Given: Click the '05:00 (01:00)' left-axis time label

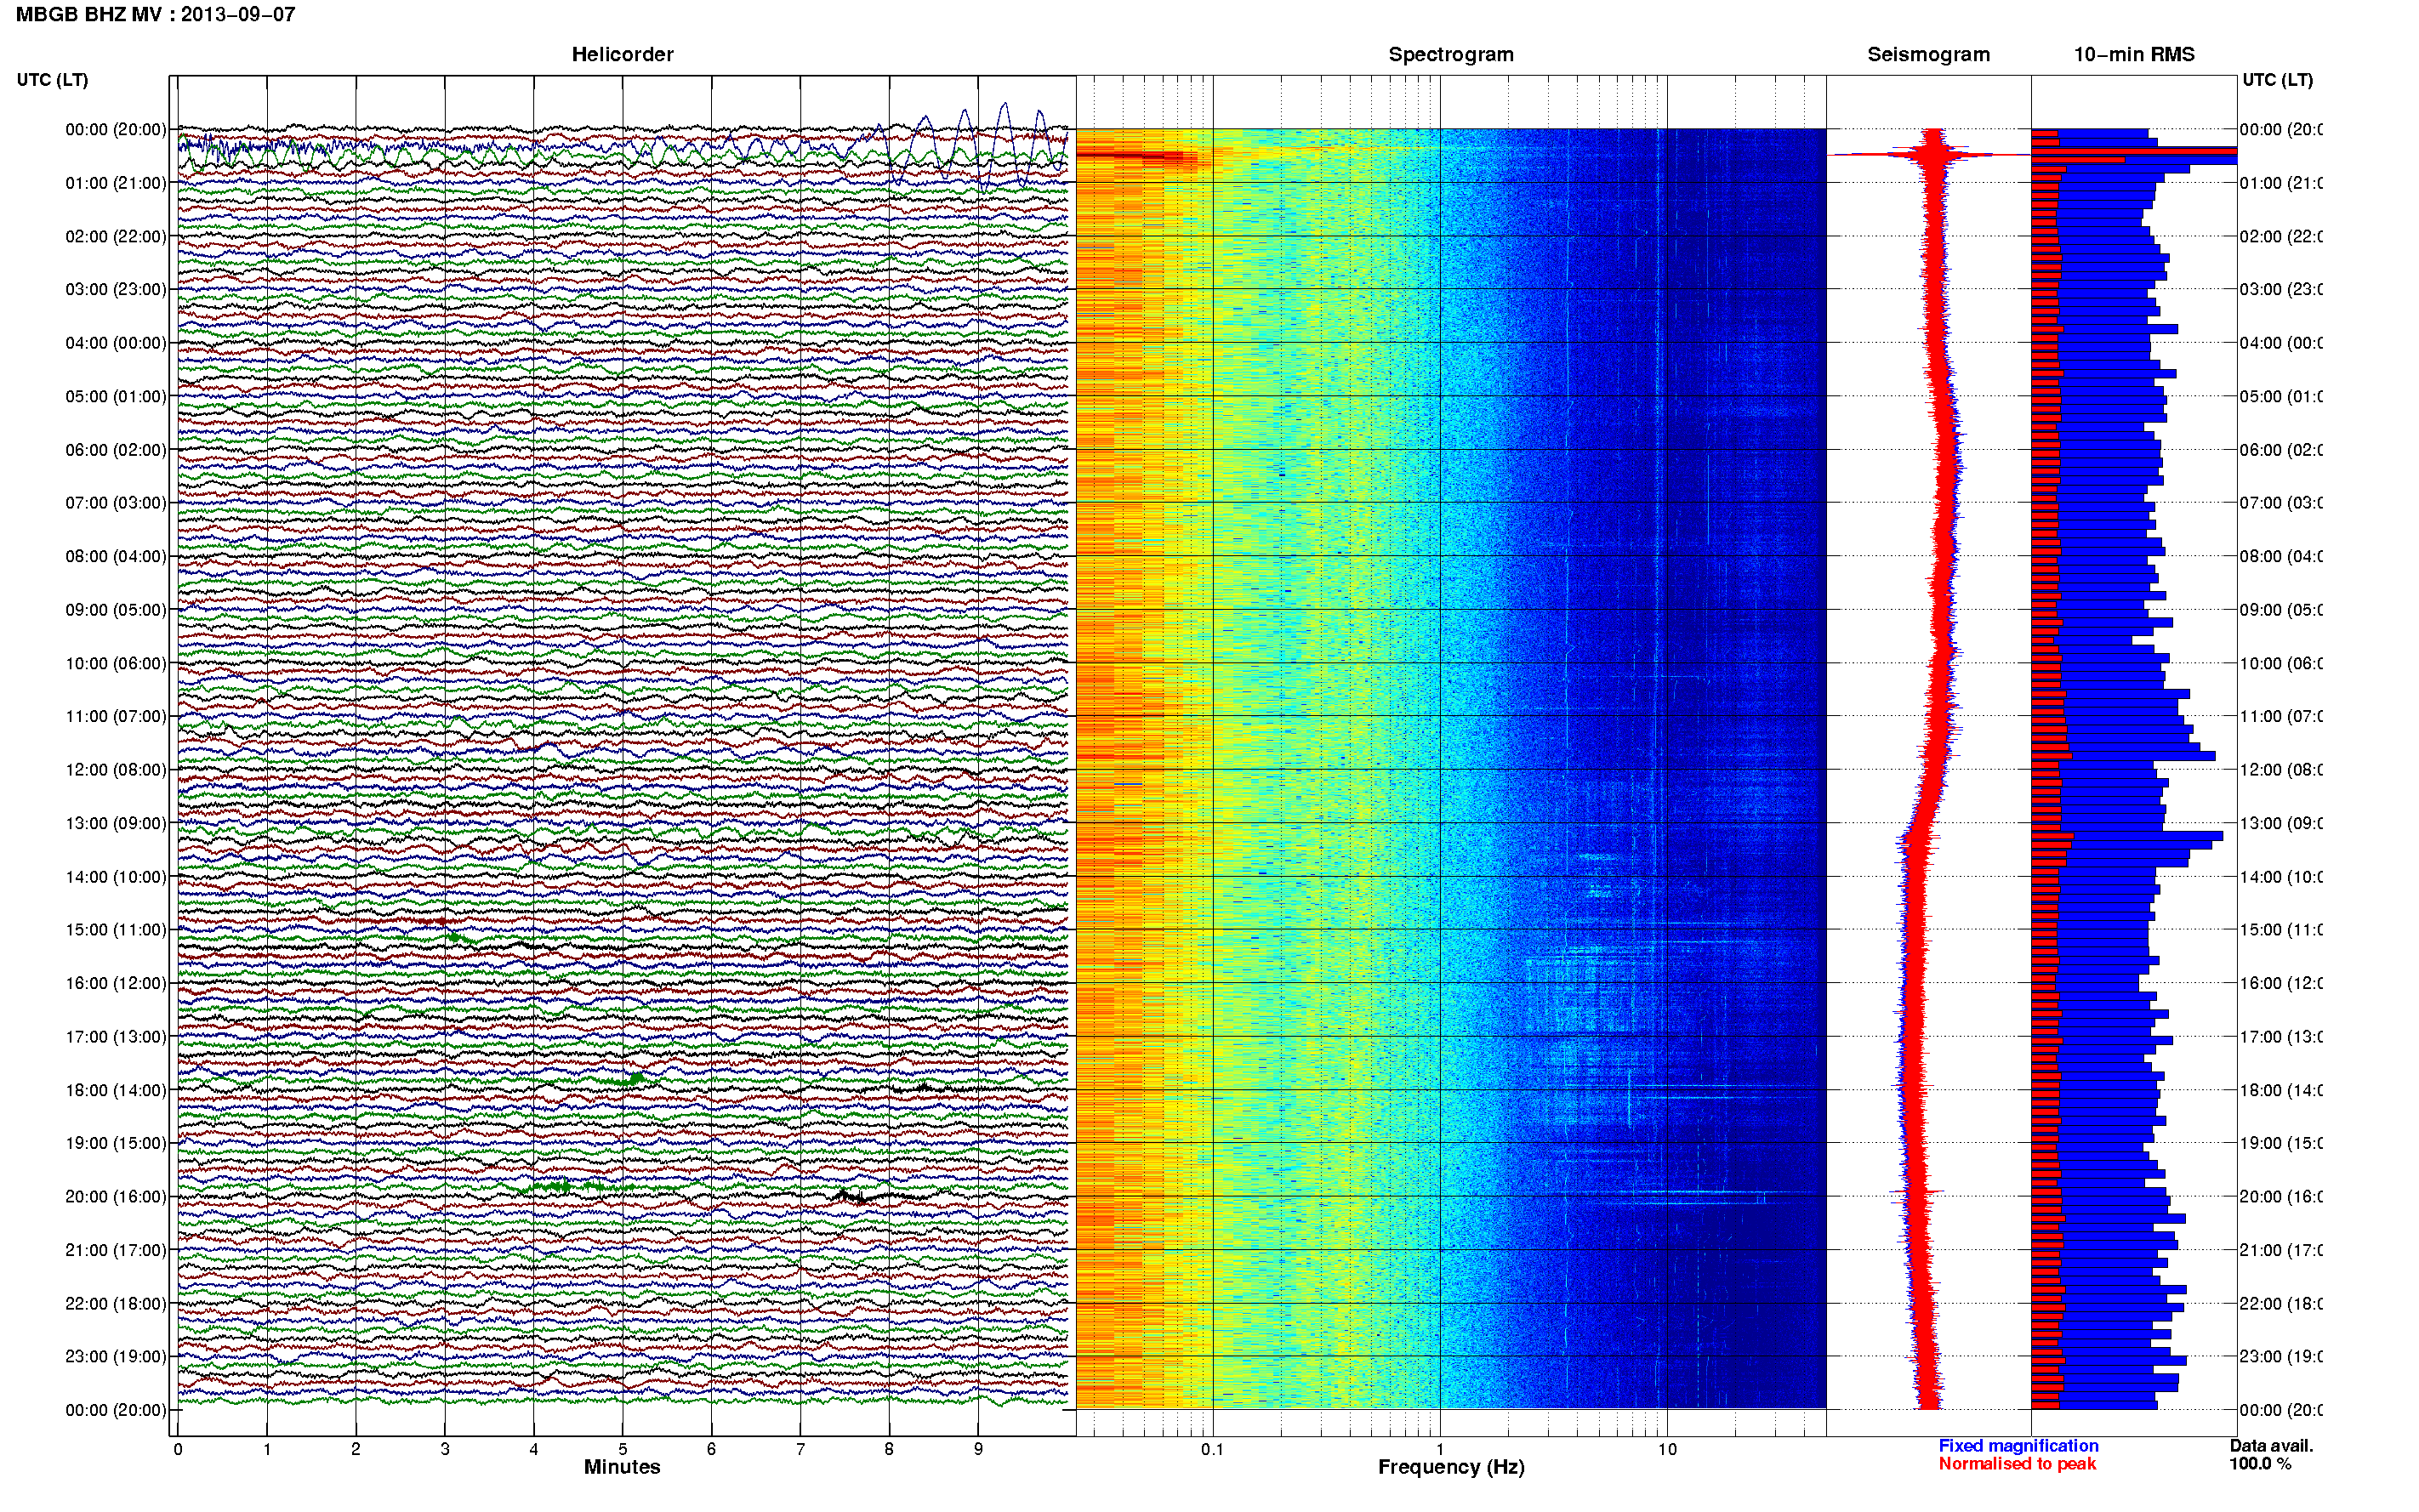Looking at the screenshot, I should [116, 396].
